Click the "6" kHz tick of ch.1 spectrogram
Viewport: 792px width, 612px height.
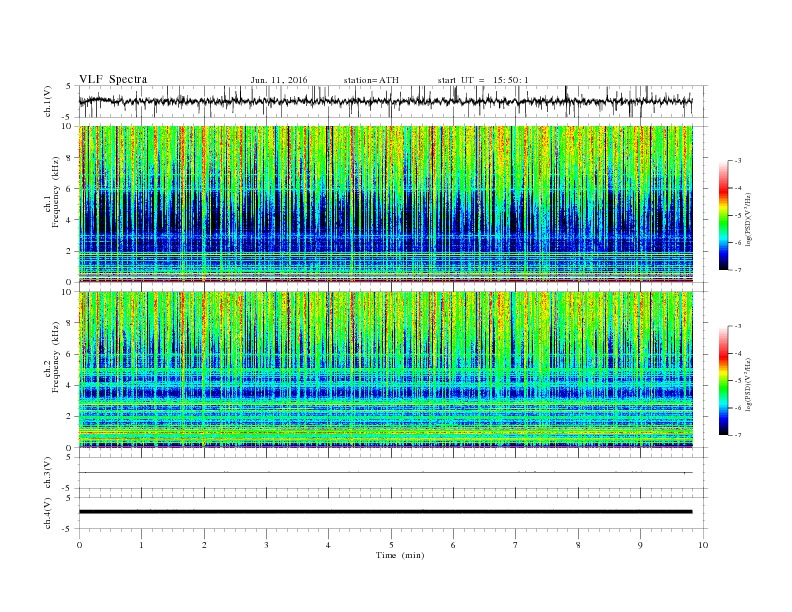tap(69, 189)
